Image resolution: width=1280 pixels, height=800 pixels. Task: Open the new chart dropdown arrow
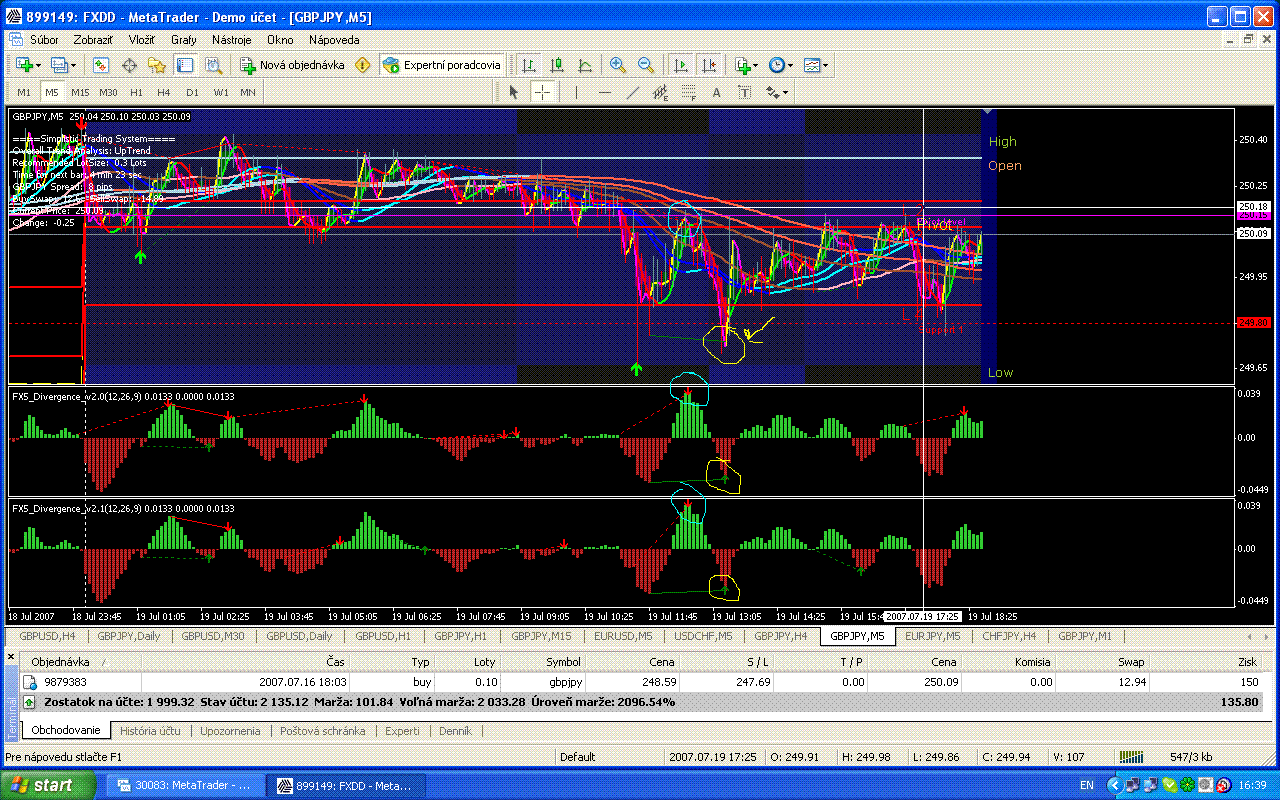(38, 65)
